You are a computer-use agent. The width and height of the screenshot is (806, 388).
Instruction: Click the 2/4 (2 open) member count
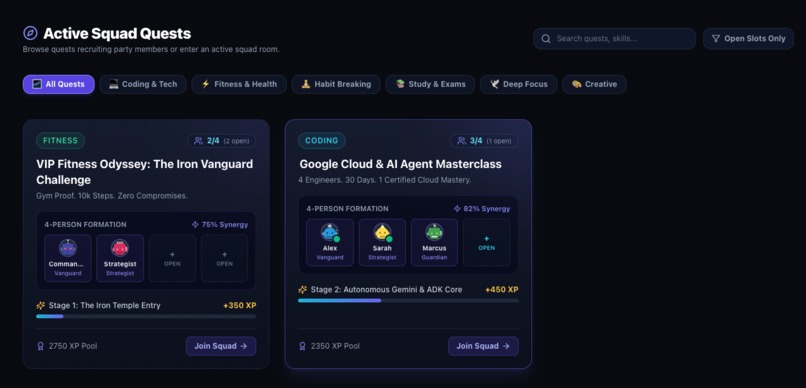click(x=222, y=141)
